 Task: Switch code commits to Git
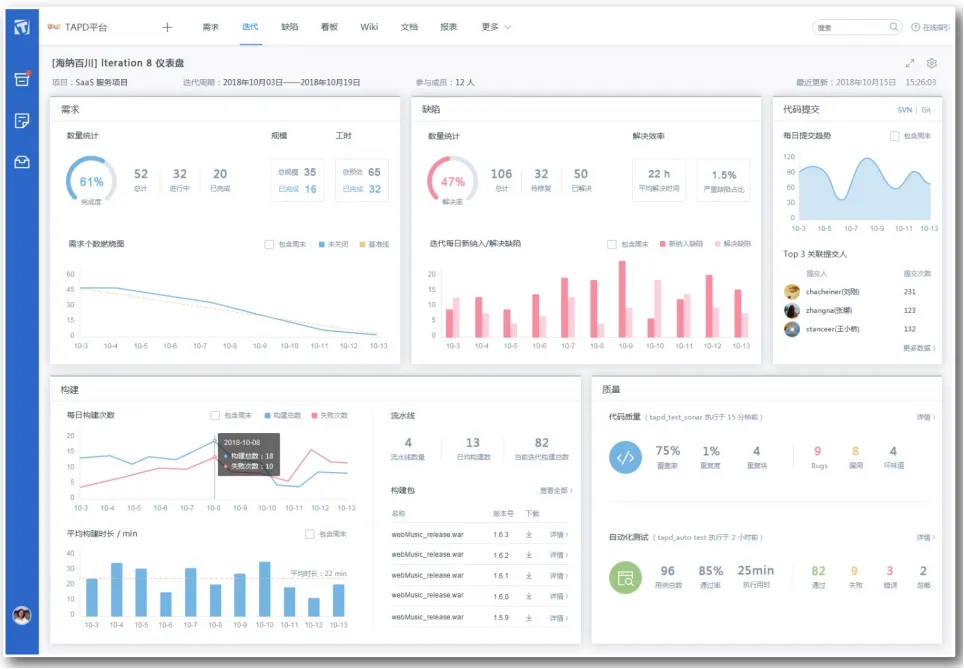point(926,110)
